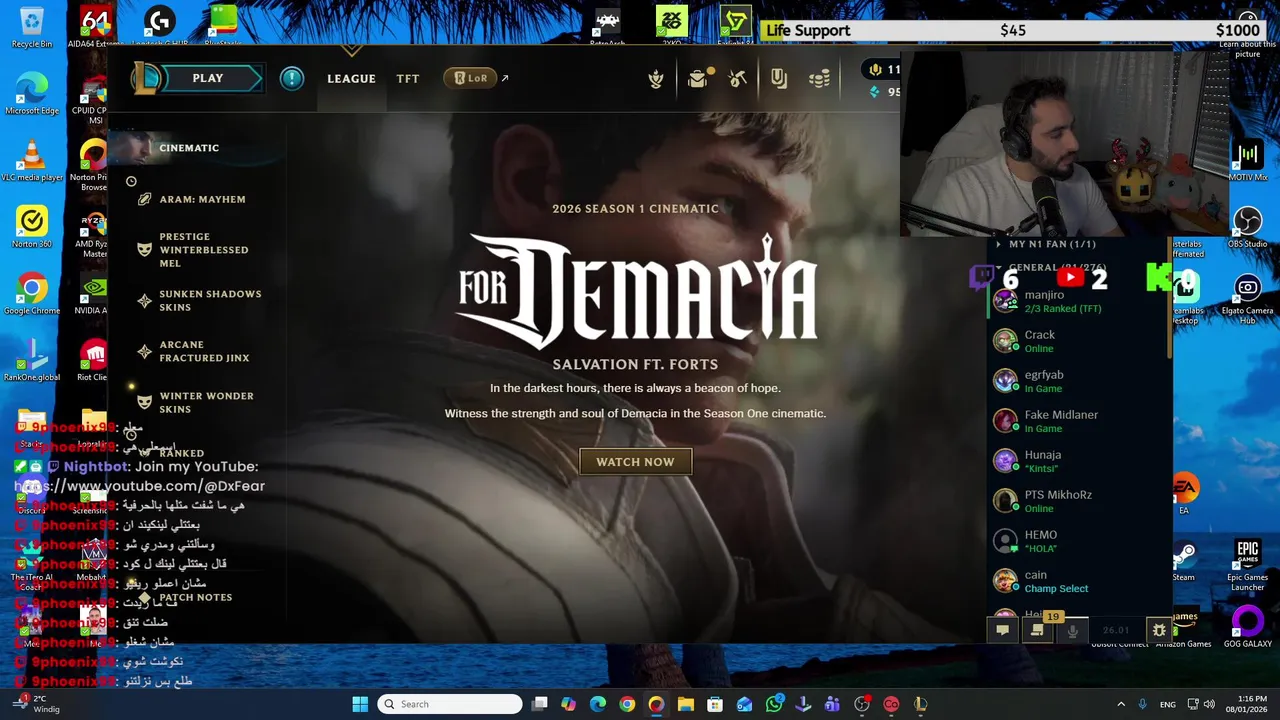
Task: Open the League client icon on the taskbar
Action: [920, 704]
